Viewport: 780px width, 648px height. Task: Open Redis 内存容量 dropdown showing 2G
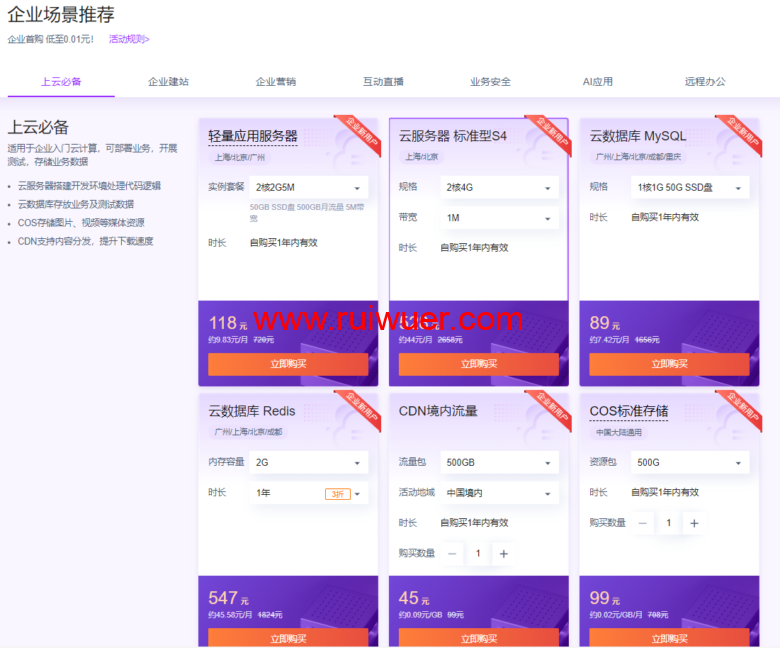308,463
